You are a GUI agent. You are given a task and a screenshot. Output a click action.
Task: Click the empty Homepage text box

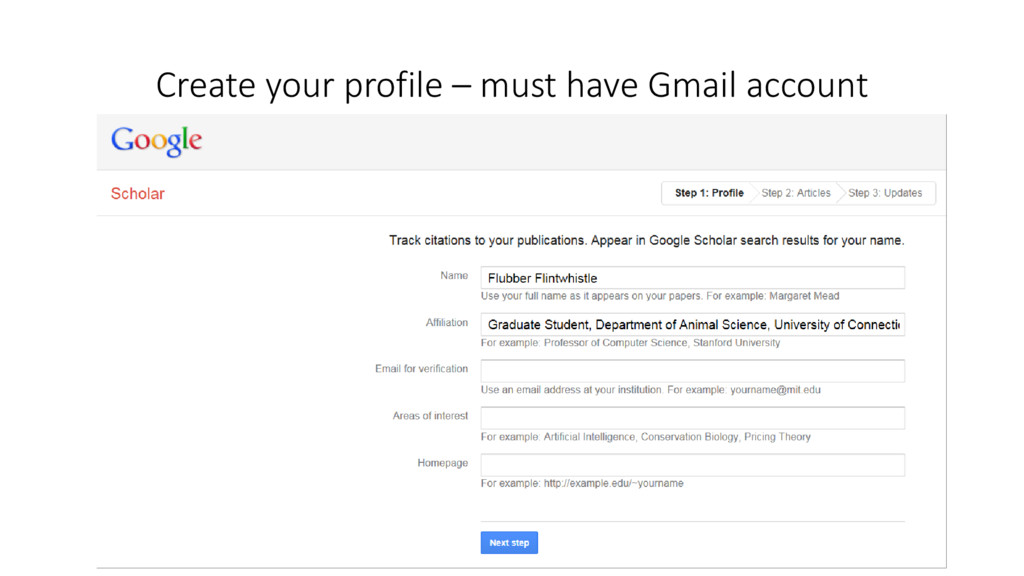pos(692,465)
